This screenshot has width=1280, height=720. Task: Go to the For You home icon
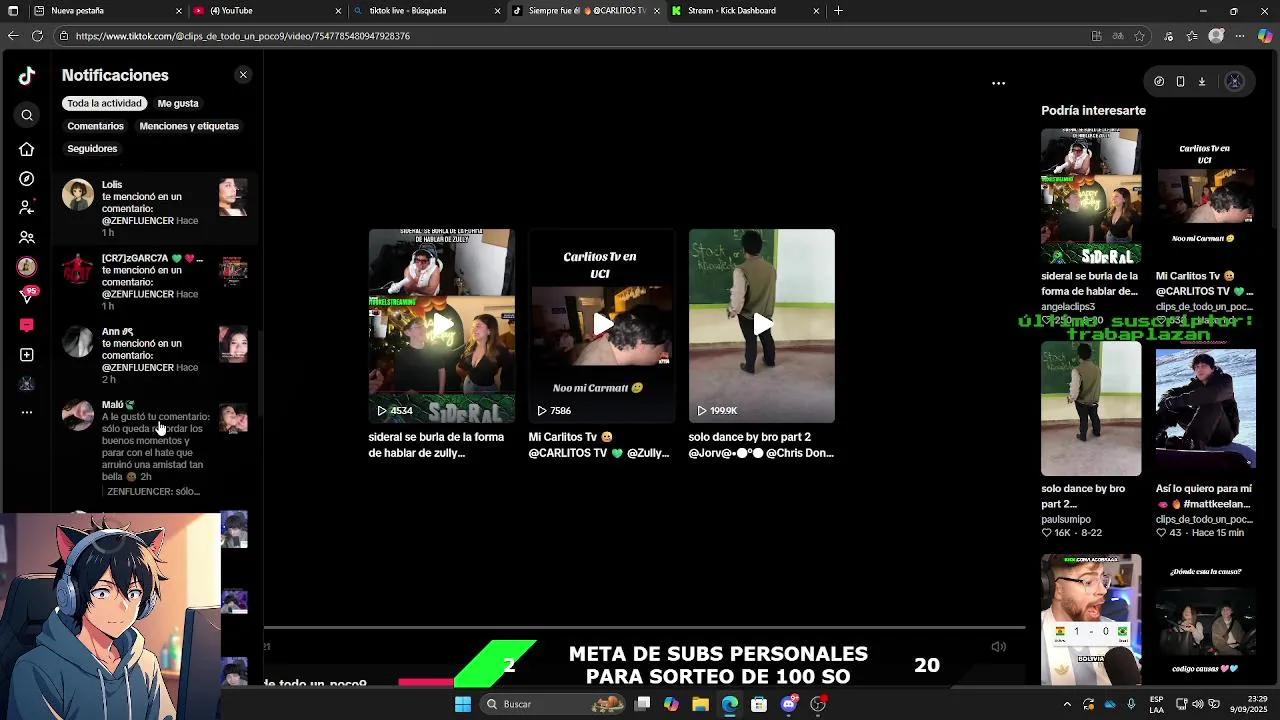pyautogui.click(x=27, y=149)
